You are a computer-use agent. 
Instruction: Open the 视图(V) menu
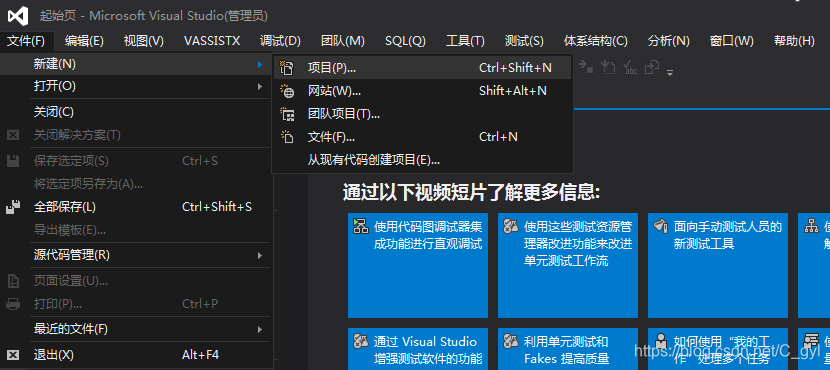click(144, 41)
